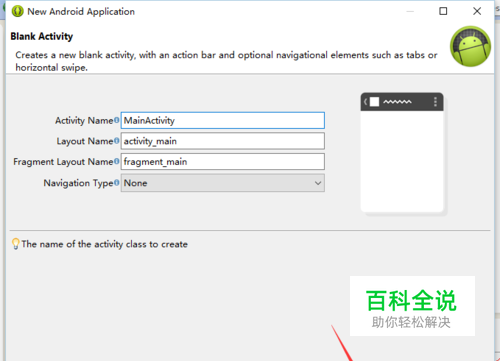Click the Activity Name input field
The height and width of the screenshot is (361, 500).
pos(223,120)
